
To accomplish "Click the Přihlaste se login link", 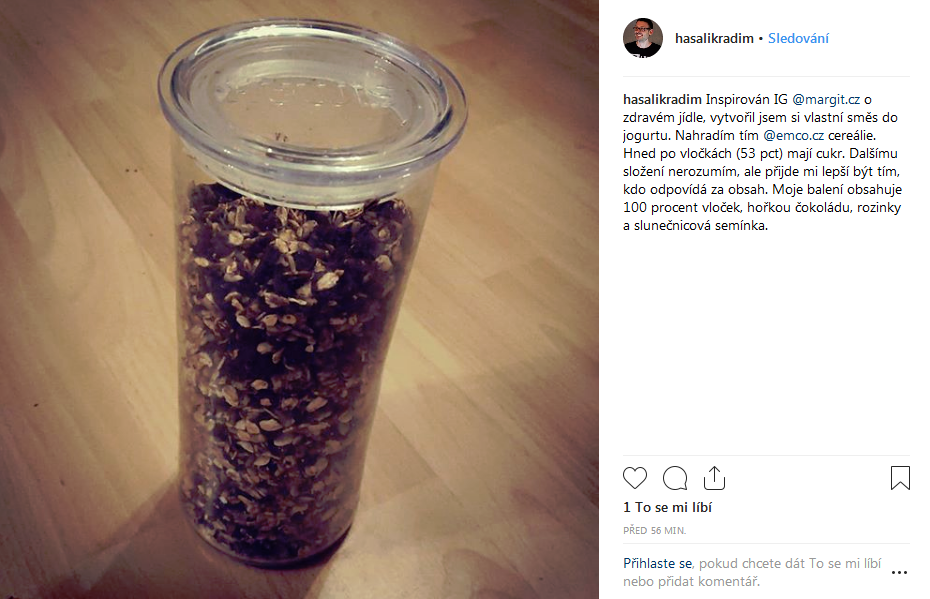I will tap(657, 563).
